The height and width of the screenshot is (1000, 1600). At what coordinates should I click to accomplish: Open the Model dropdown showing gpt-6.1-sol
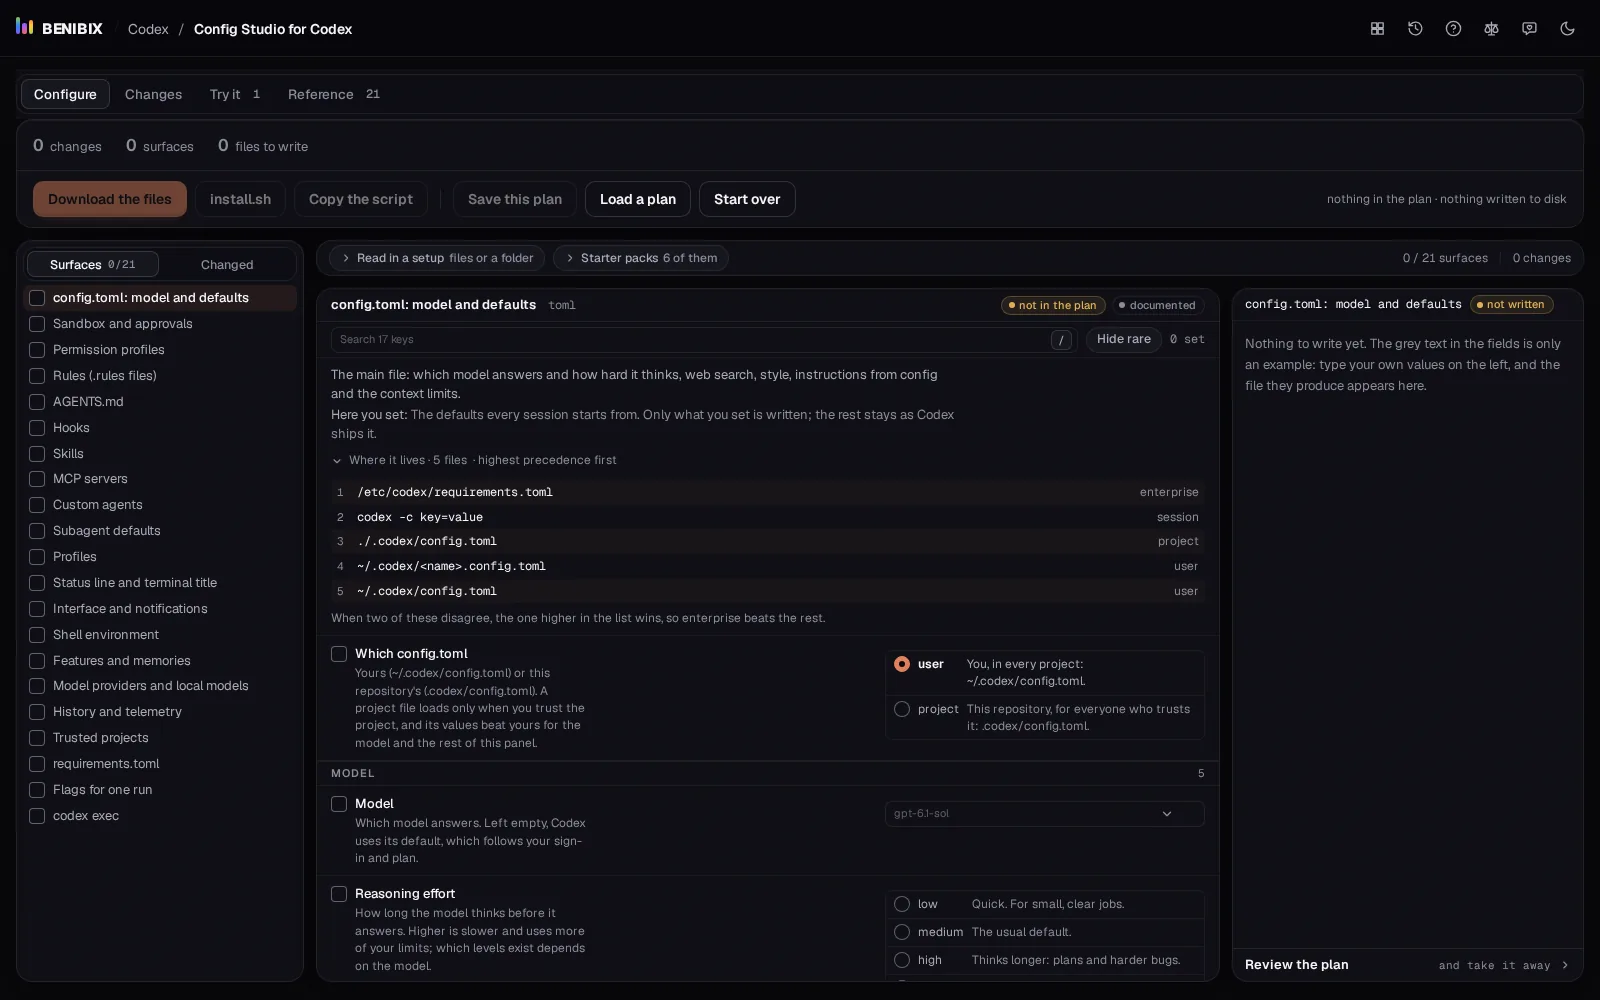coord(1044,814)
